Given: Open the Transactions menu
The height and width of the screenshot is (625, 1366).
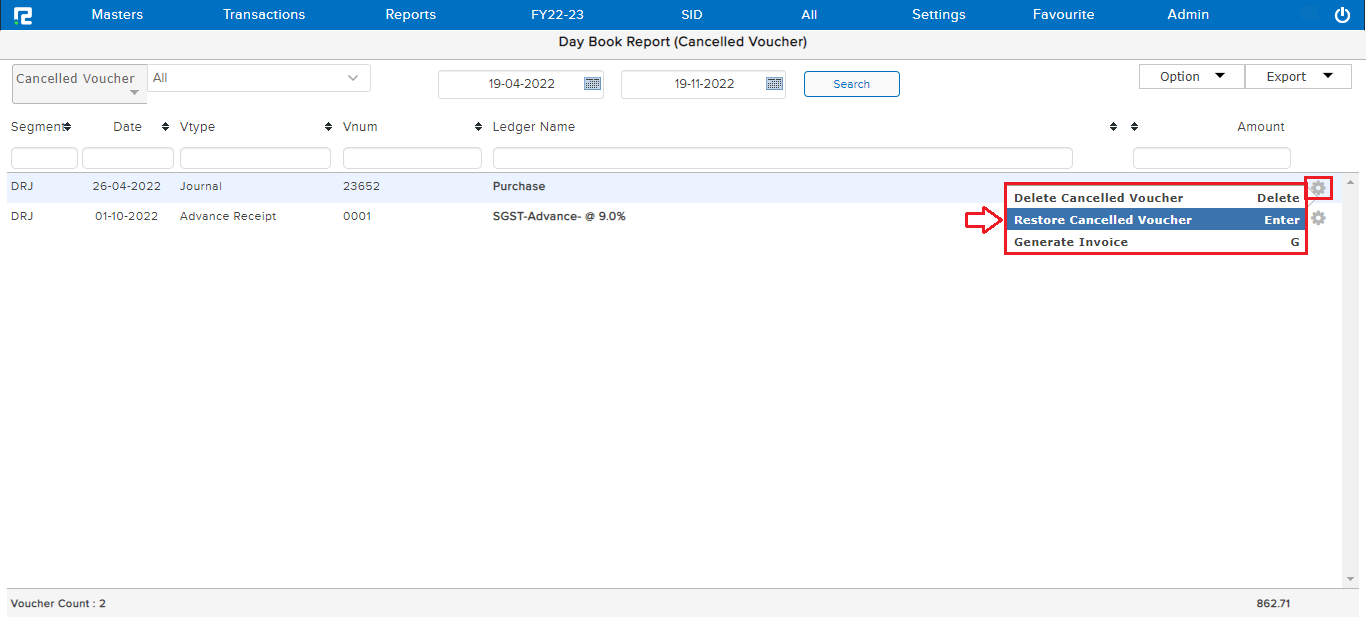Looking at the screenshot, I should click(263, 14).
